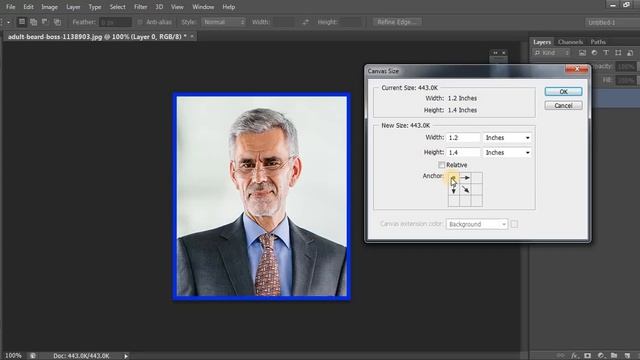Open the Select menu
Viewport: 640px width, 360px height.
coord(118,7)
